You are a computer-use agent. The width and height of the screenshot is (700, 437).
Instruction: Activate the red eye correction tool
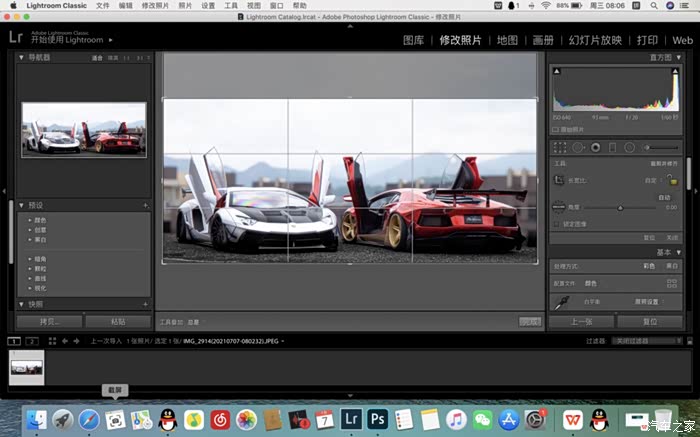[595, 147]
